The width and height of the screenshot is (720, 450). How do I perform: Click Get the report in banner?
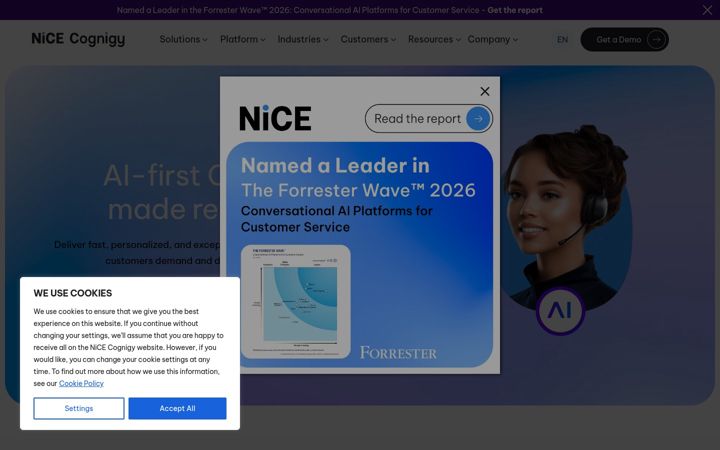pos(515,10)
